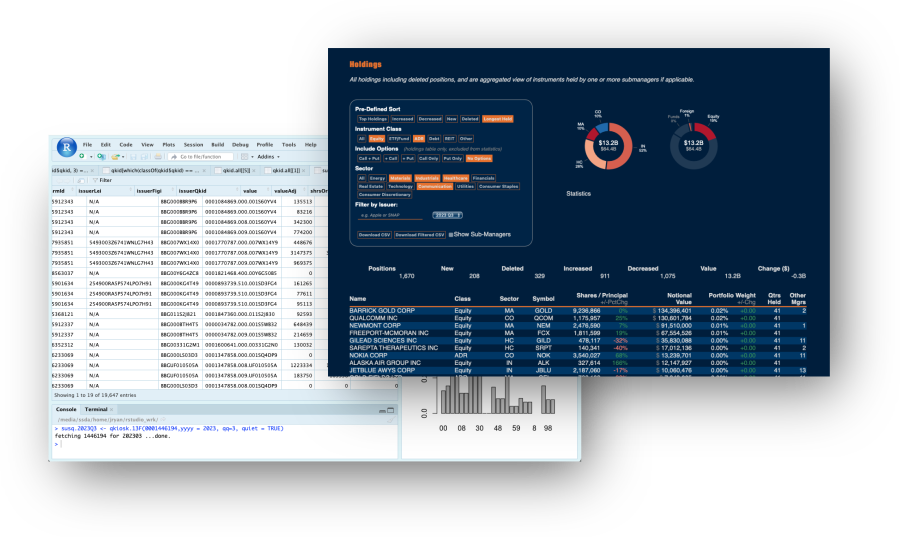900x537 pixels.
Task: Click the Download Filtered CSV button
Action: (420, 235)
